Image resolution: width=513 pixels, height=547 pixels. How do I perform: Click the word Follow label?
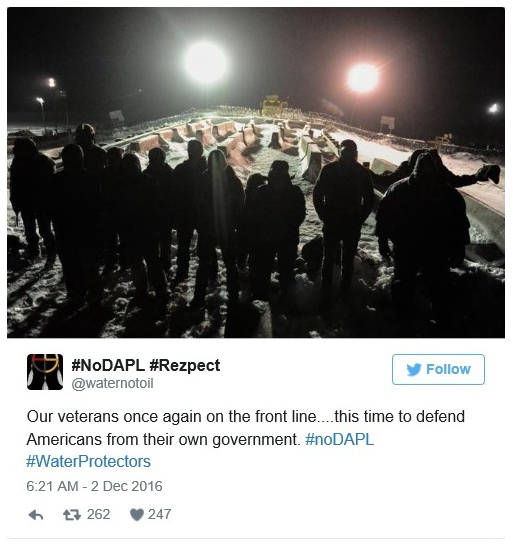(448, 369)
